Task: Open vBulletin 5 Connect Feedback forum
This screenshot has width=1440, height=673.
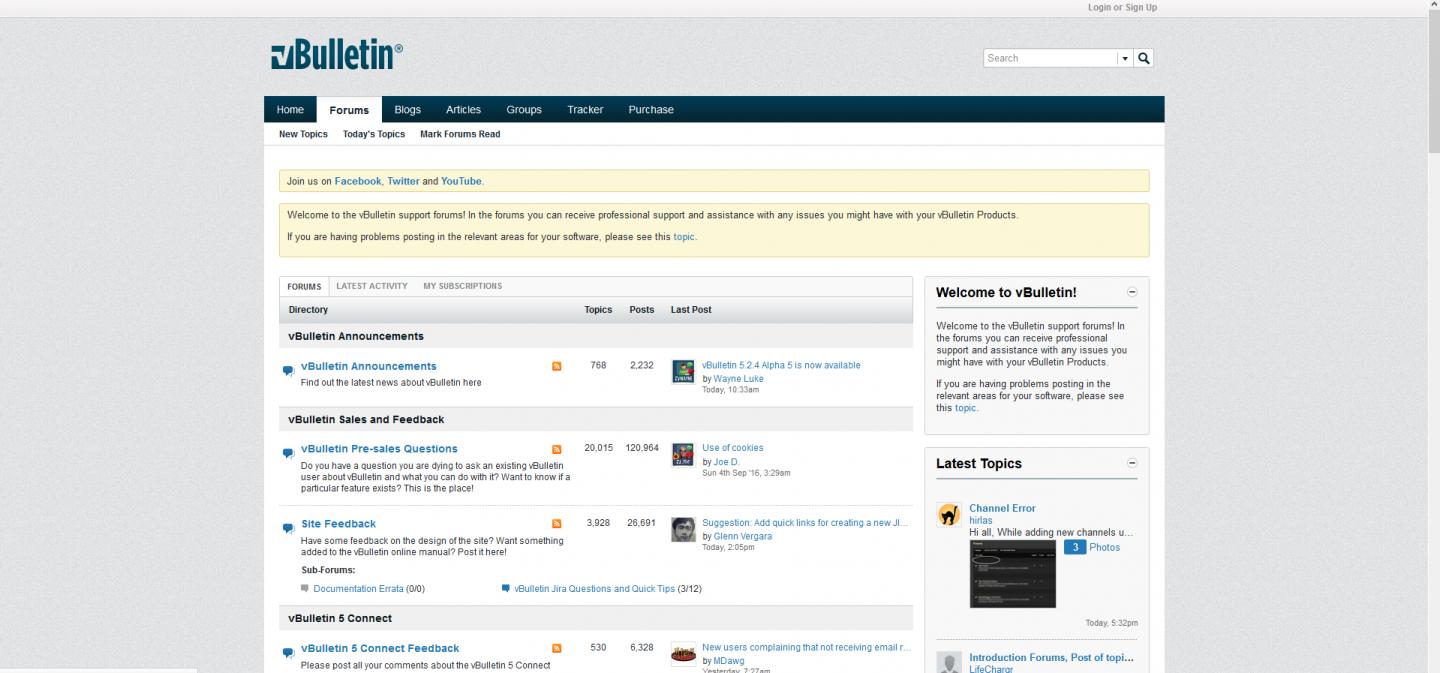Action: coord(380,648)
